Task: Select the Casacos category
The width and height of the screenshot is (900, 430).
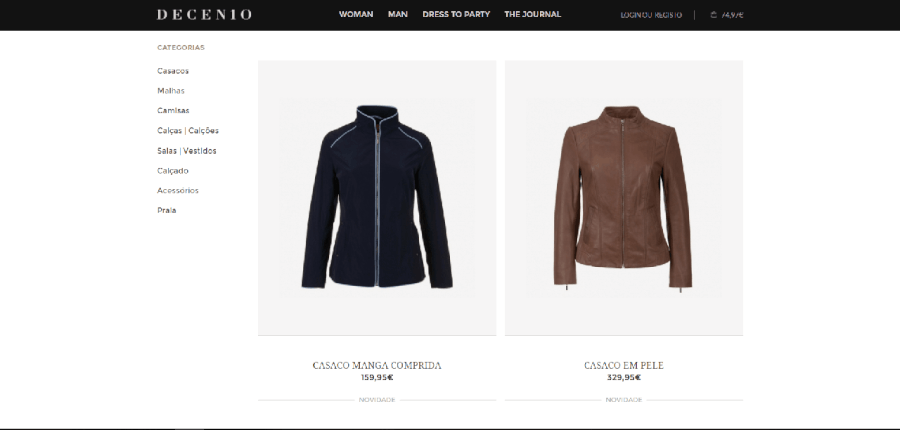Action: click(173, 71)
